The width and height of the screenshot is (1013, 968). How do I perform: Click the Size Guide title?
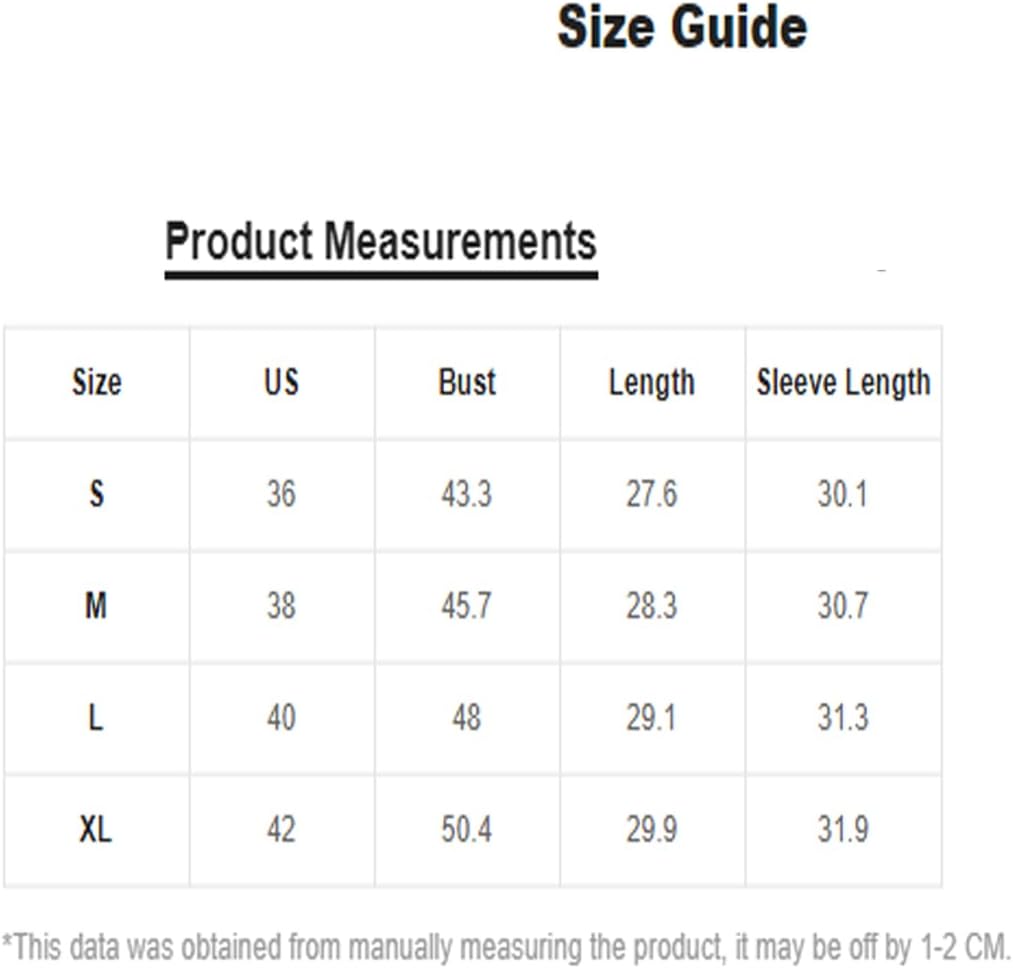(682, 28)
